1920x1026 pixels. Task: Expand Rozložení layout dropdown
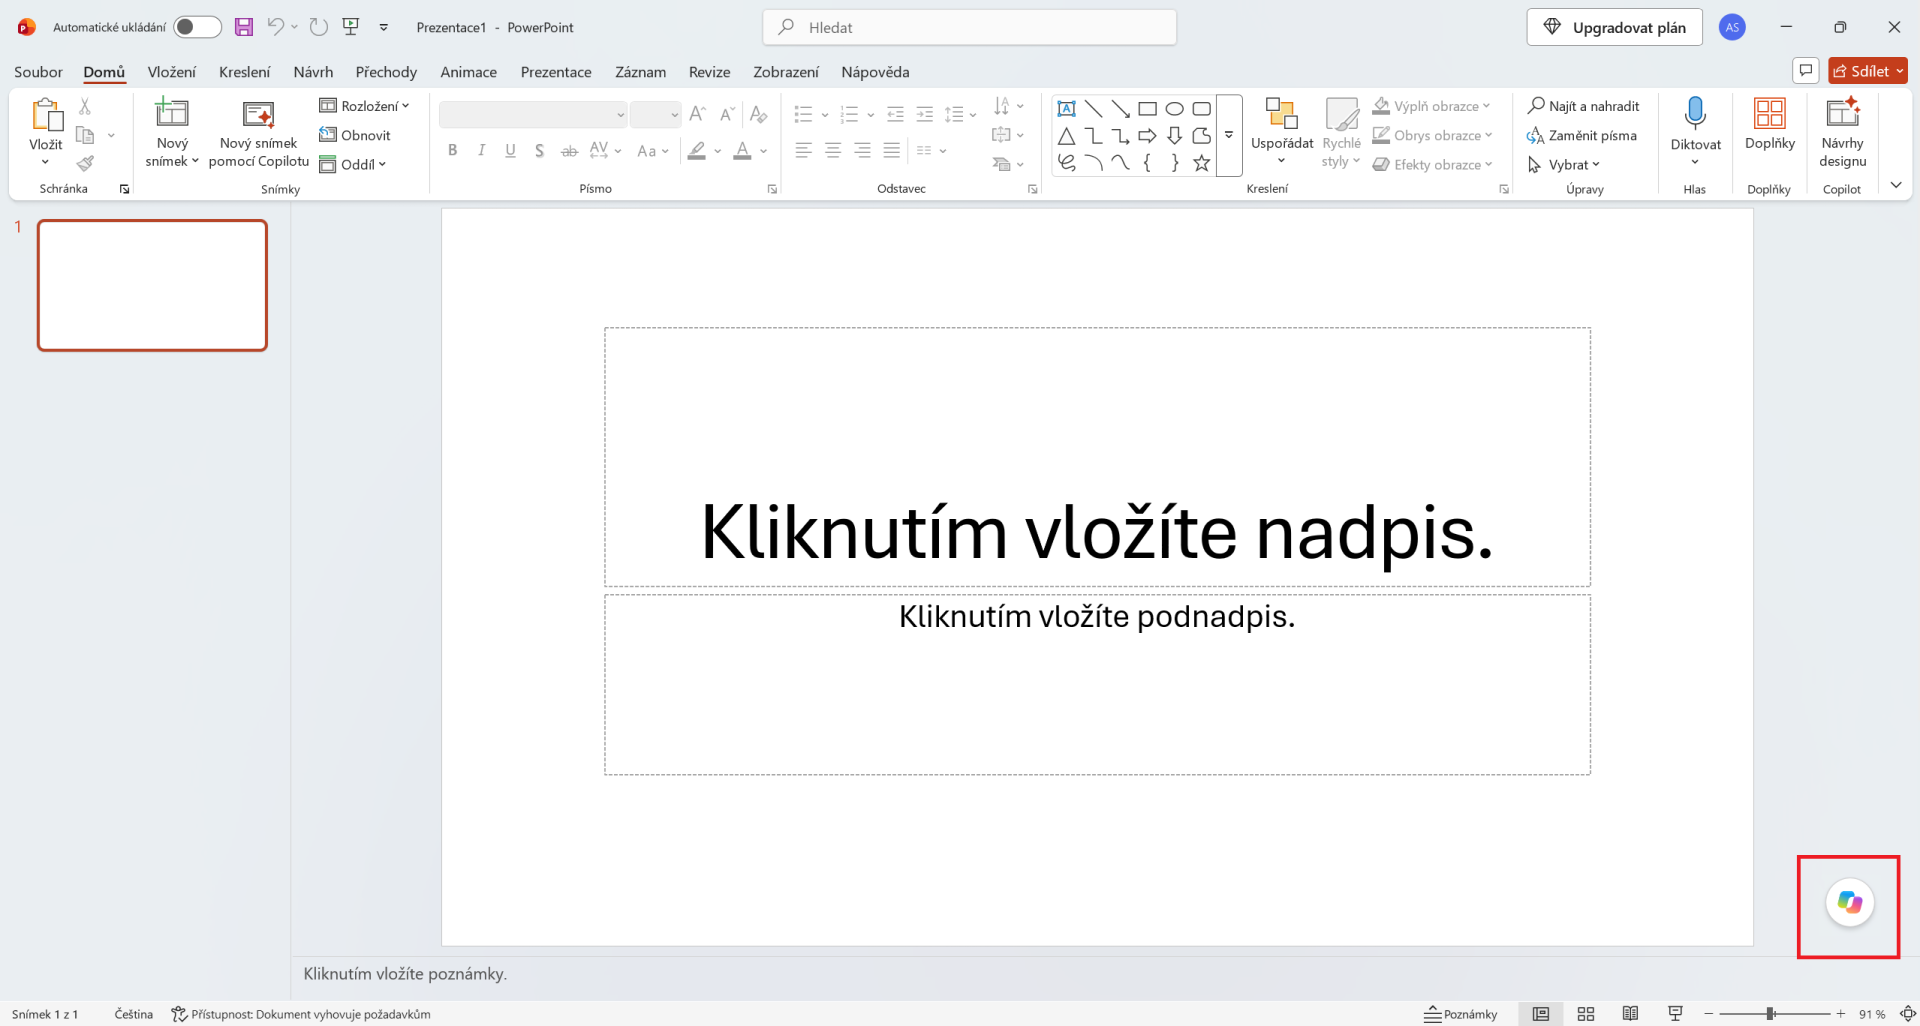click(x=365, y=106)
